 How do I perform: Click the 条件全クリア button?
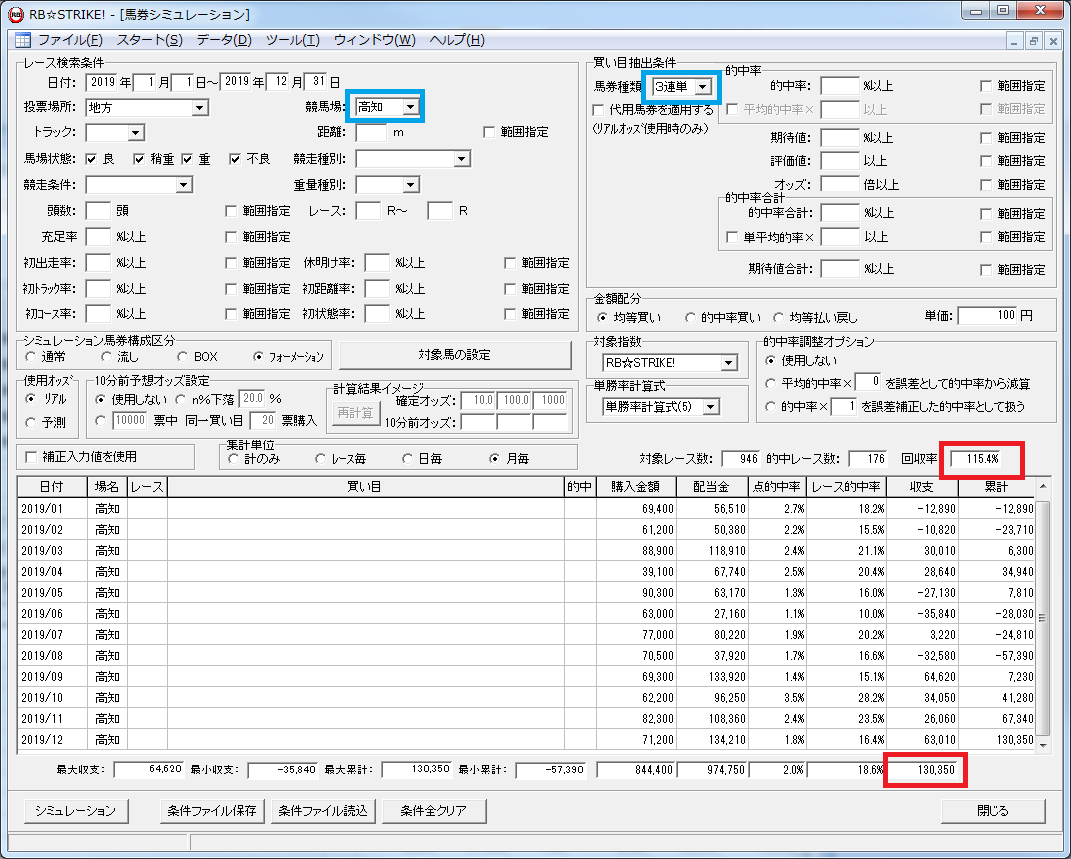point(434,811)
